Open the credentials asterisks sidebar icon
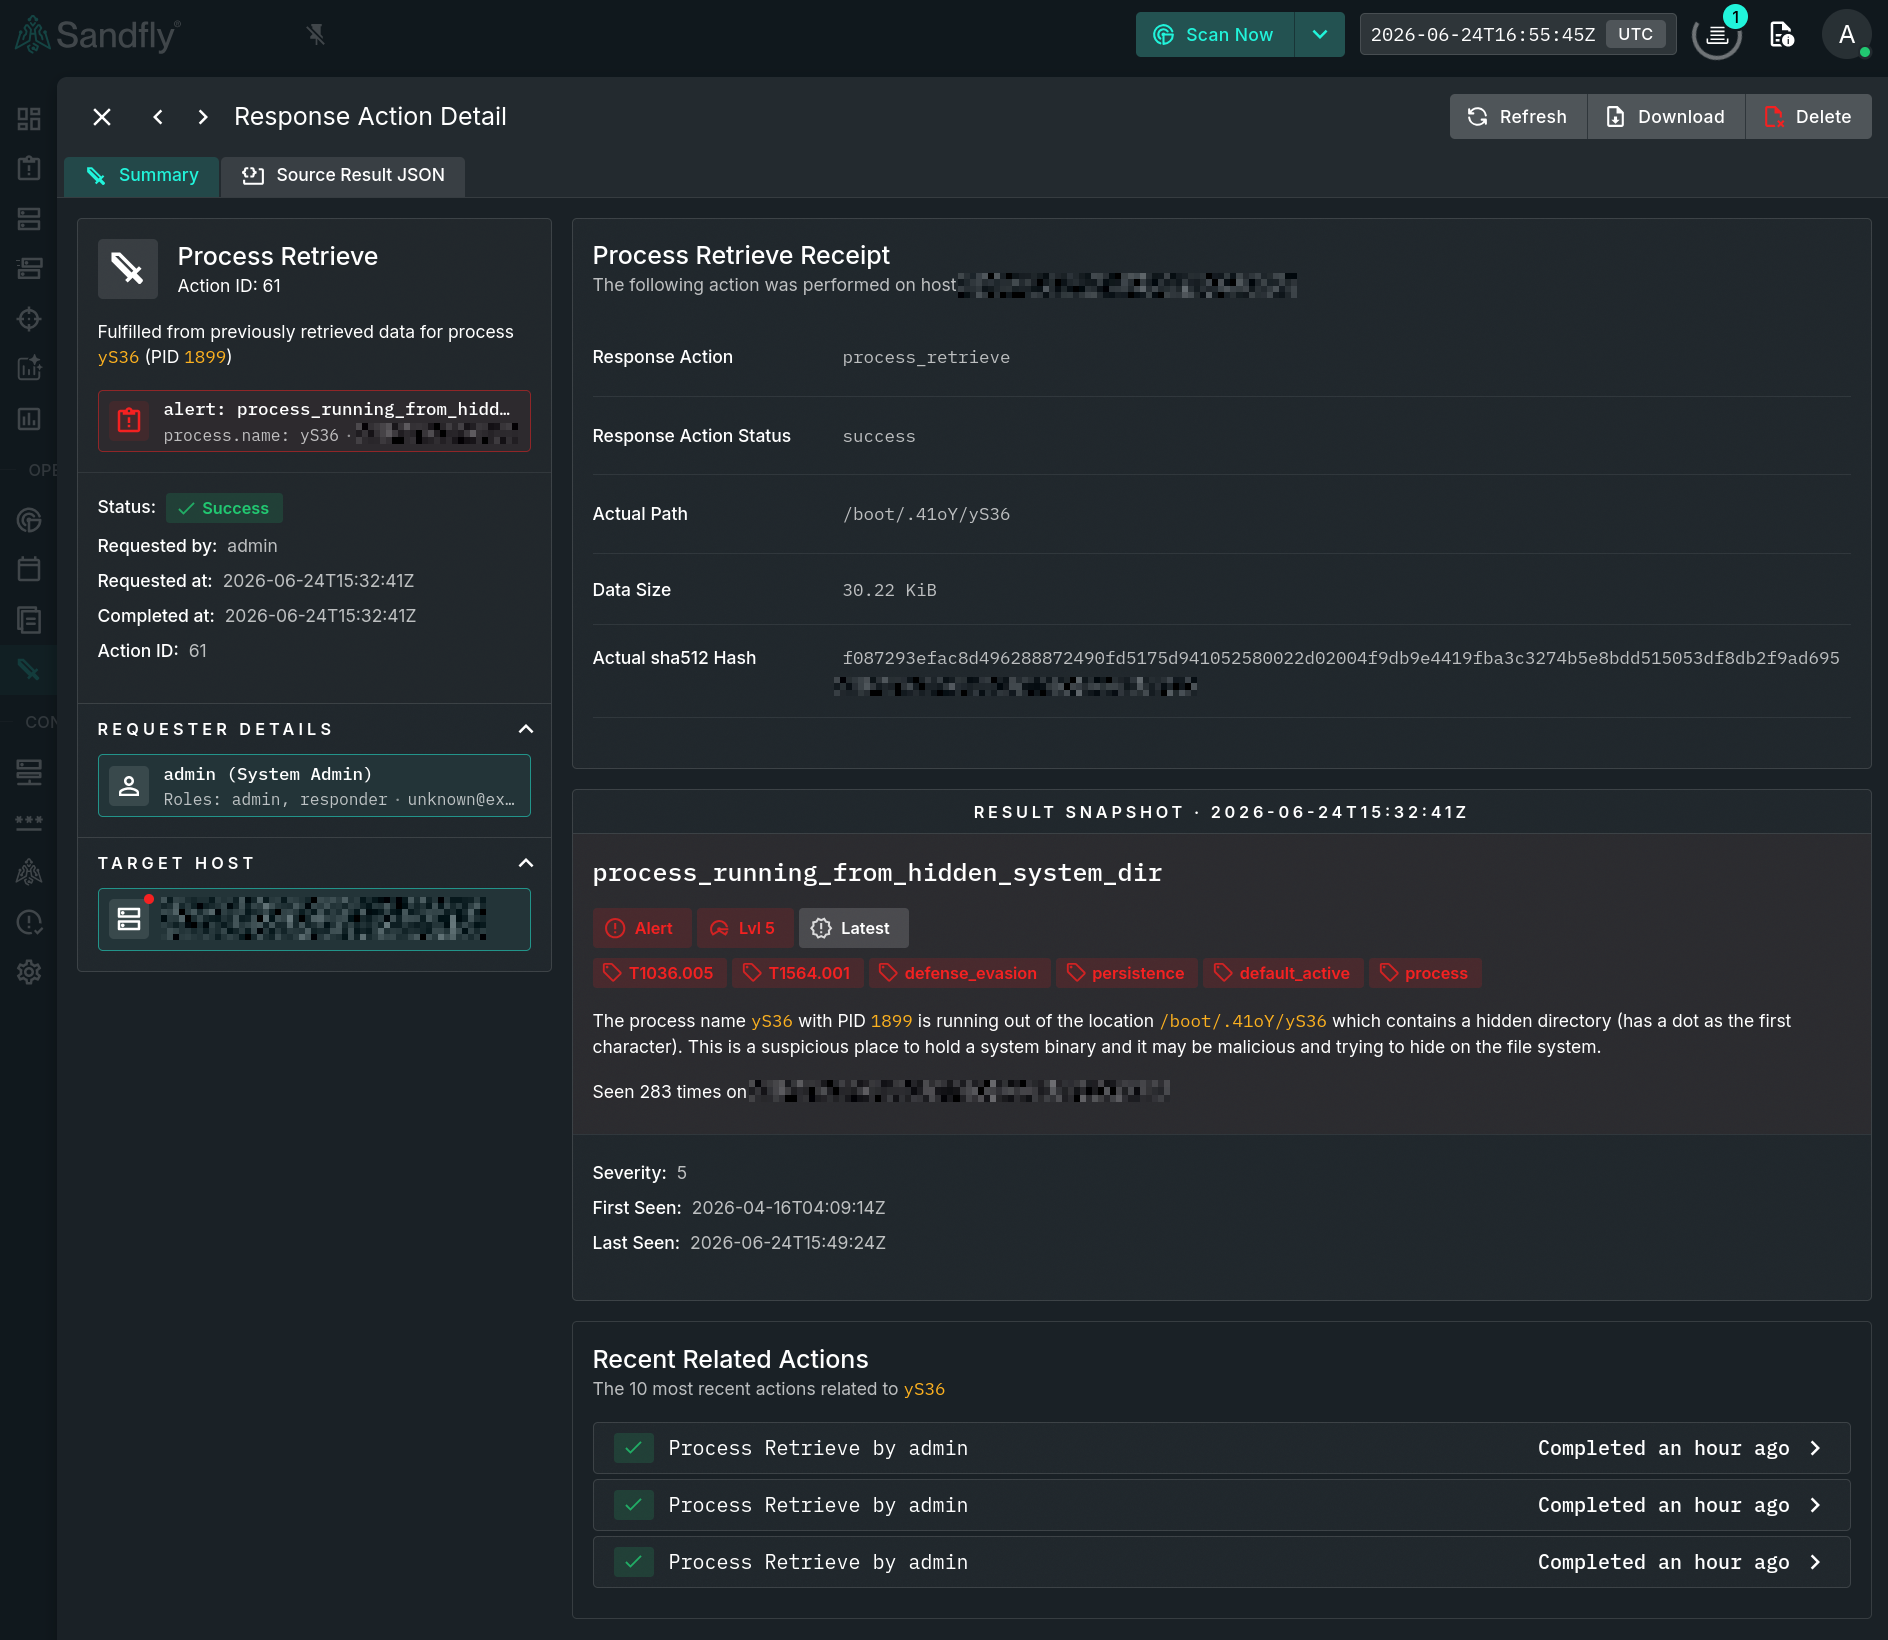The width and height of the screenshot is (1888, 1640). tap(29, 821)
